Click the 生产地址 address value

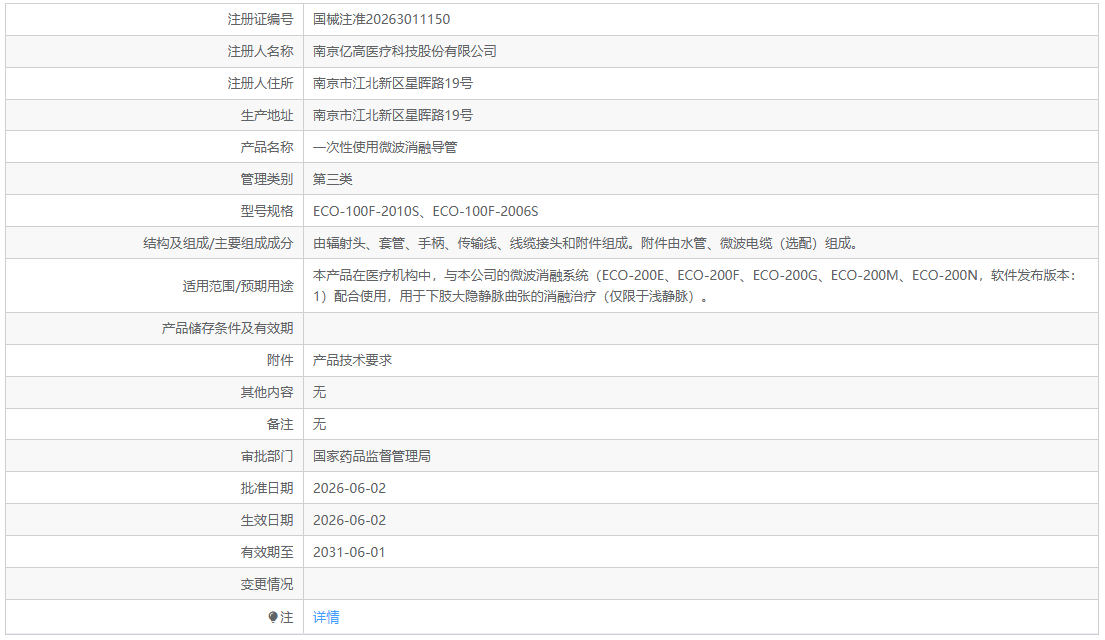(393, 115)
